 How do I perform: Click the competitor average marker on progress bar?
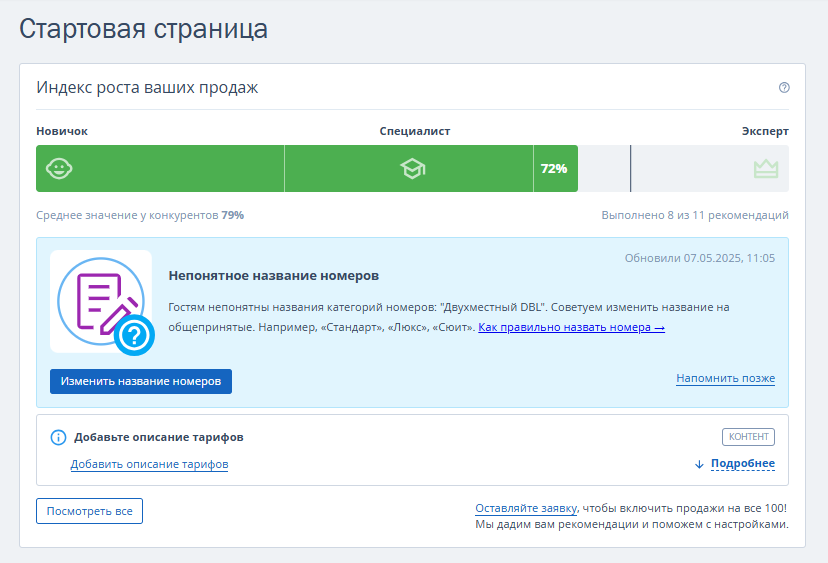(x=630, y=168)
